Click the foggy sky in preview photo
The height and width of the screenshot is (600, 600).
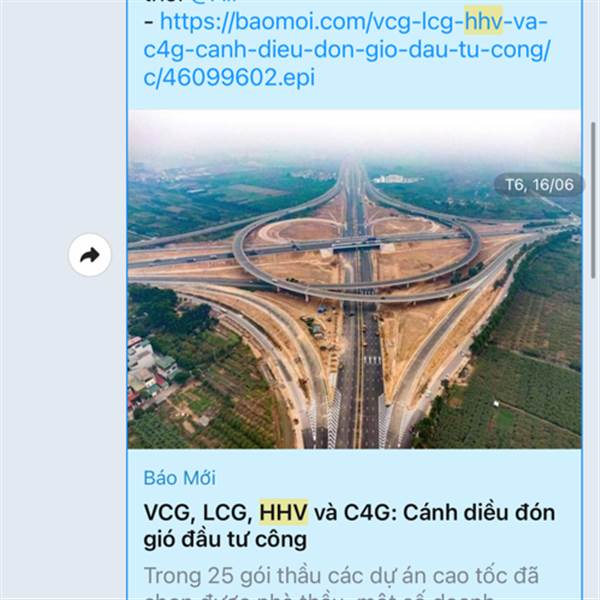354,134
